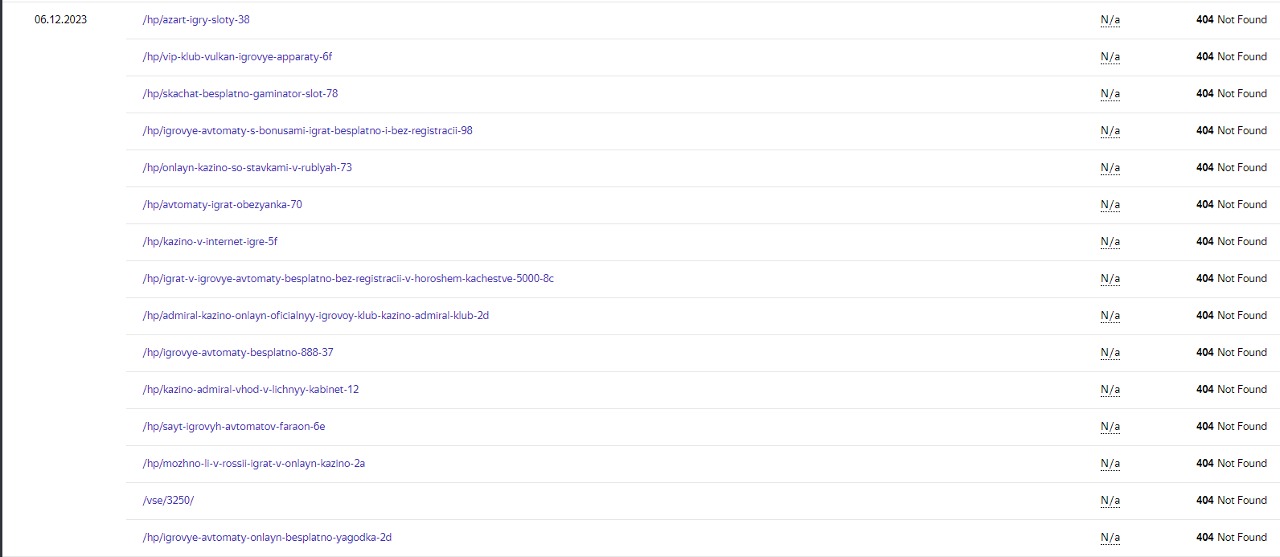Open the igrovye-avtomaty-s-bonusami URL ending in 98
The image size is (1280, 557).
(308, 131)
